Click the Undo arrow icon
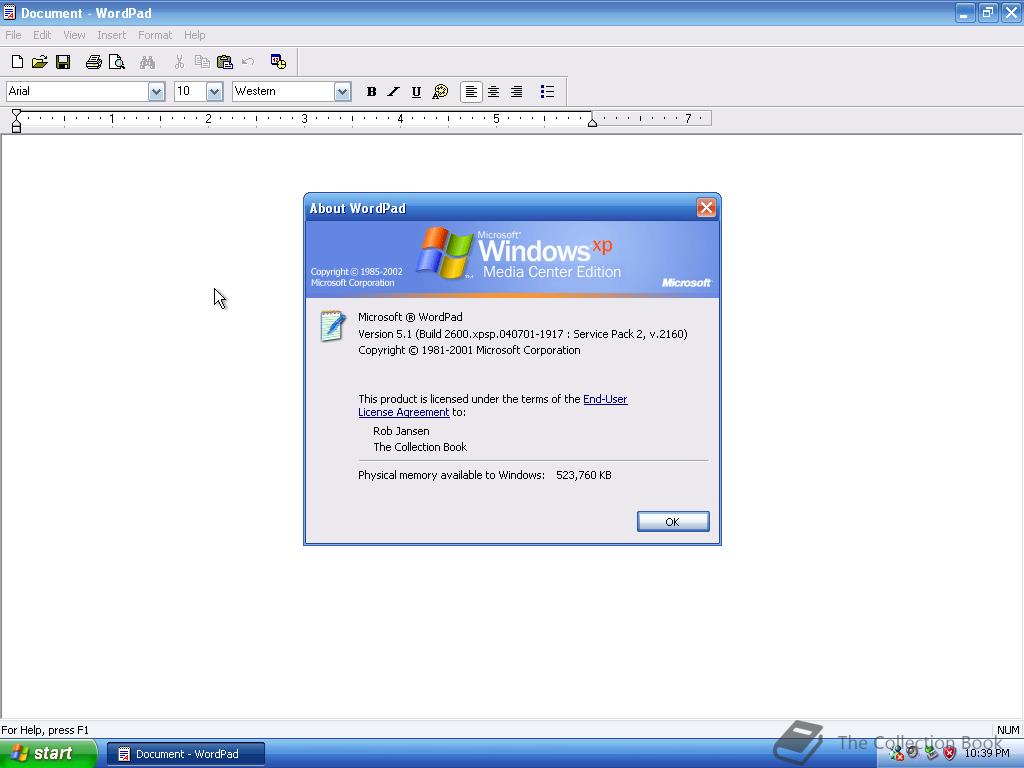The image size is (1024, 768). click(248, 62)
